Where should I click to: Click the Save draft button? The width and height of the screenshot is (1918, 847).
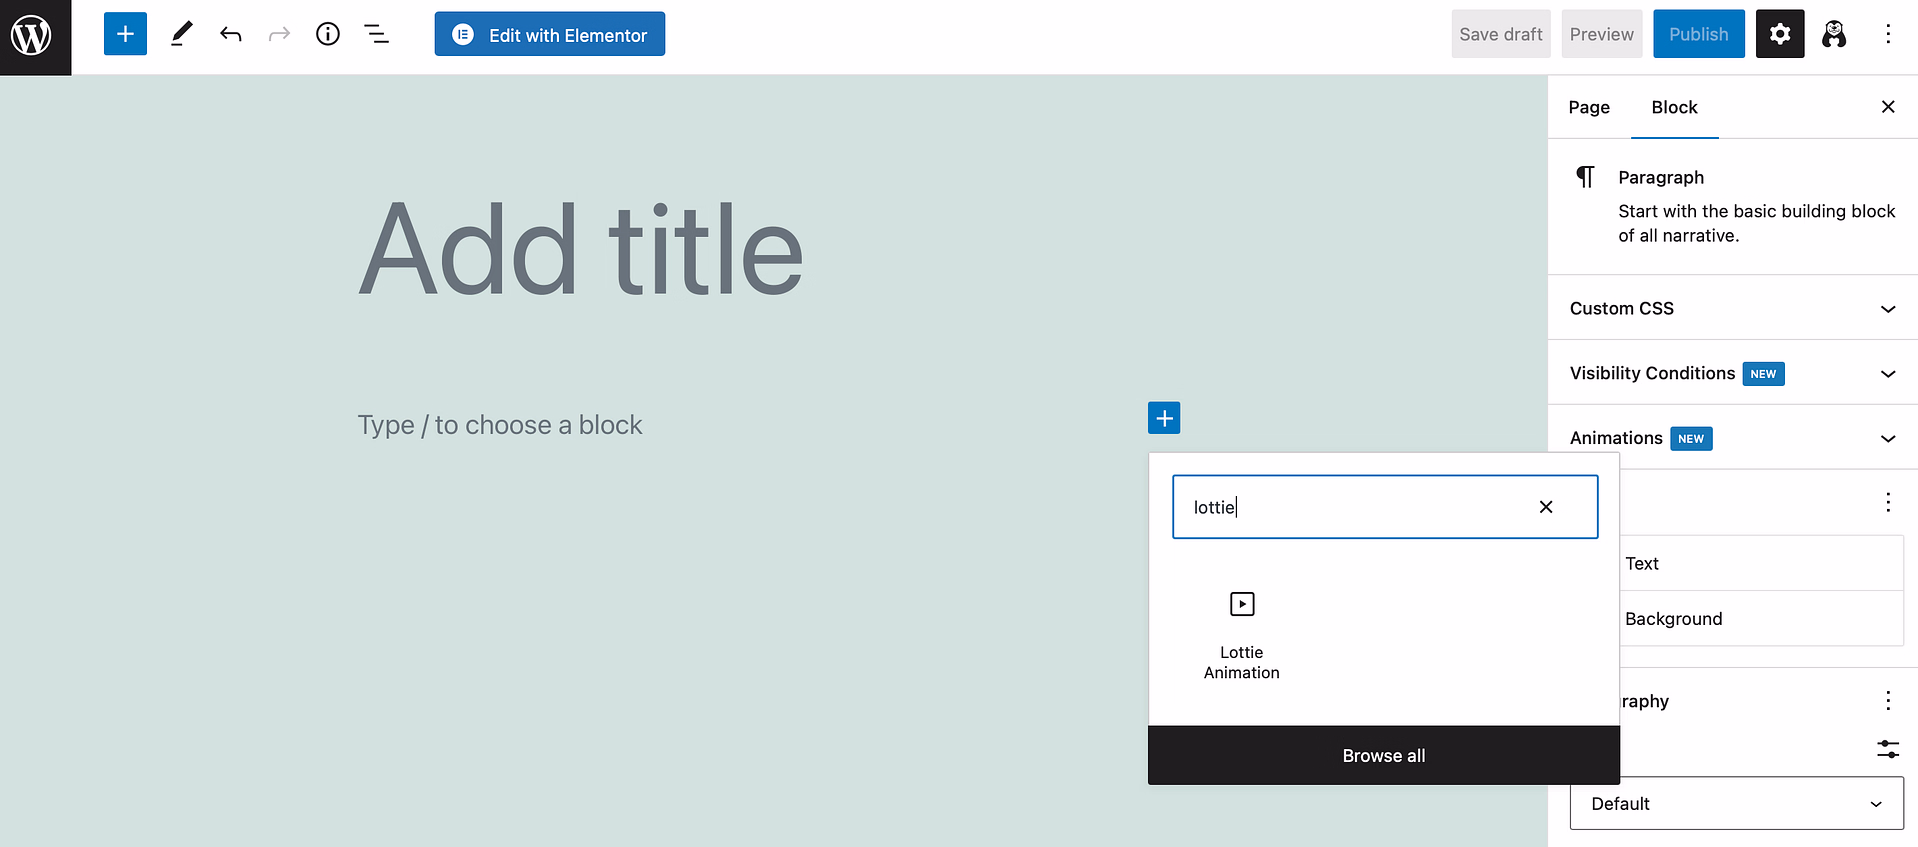tap(1501, 34)
